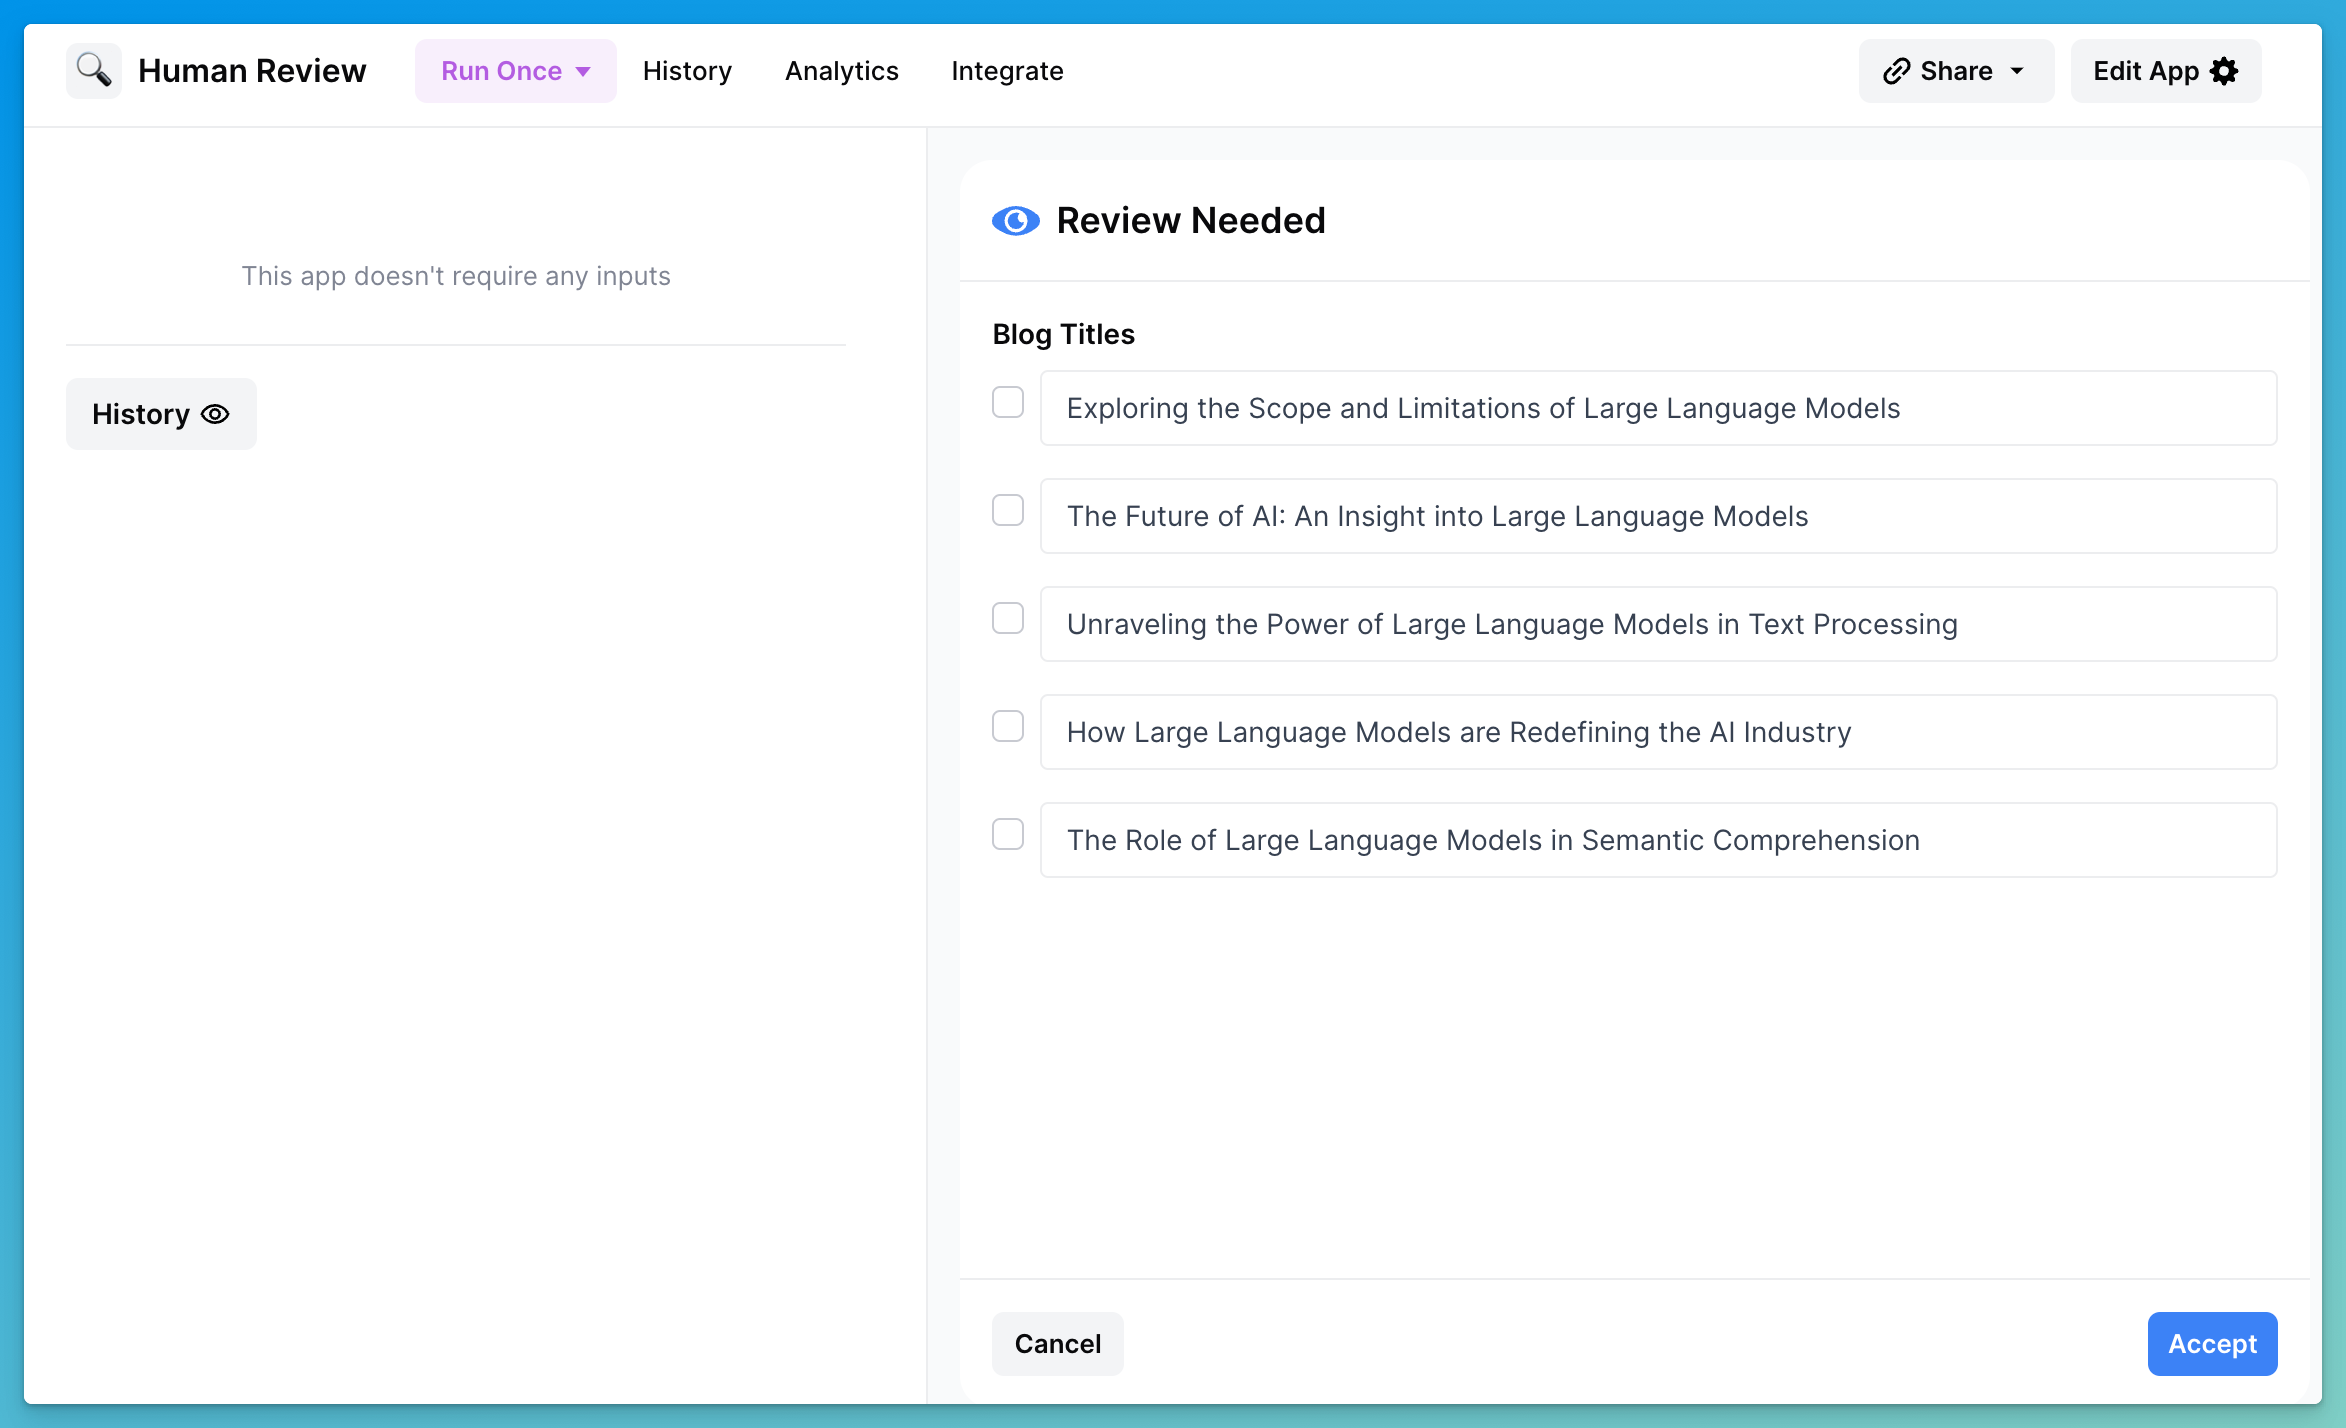Check the Semantic Comprehension title checkbox
The image size is (2346, 1428).
coord(1008,834)
